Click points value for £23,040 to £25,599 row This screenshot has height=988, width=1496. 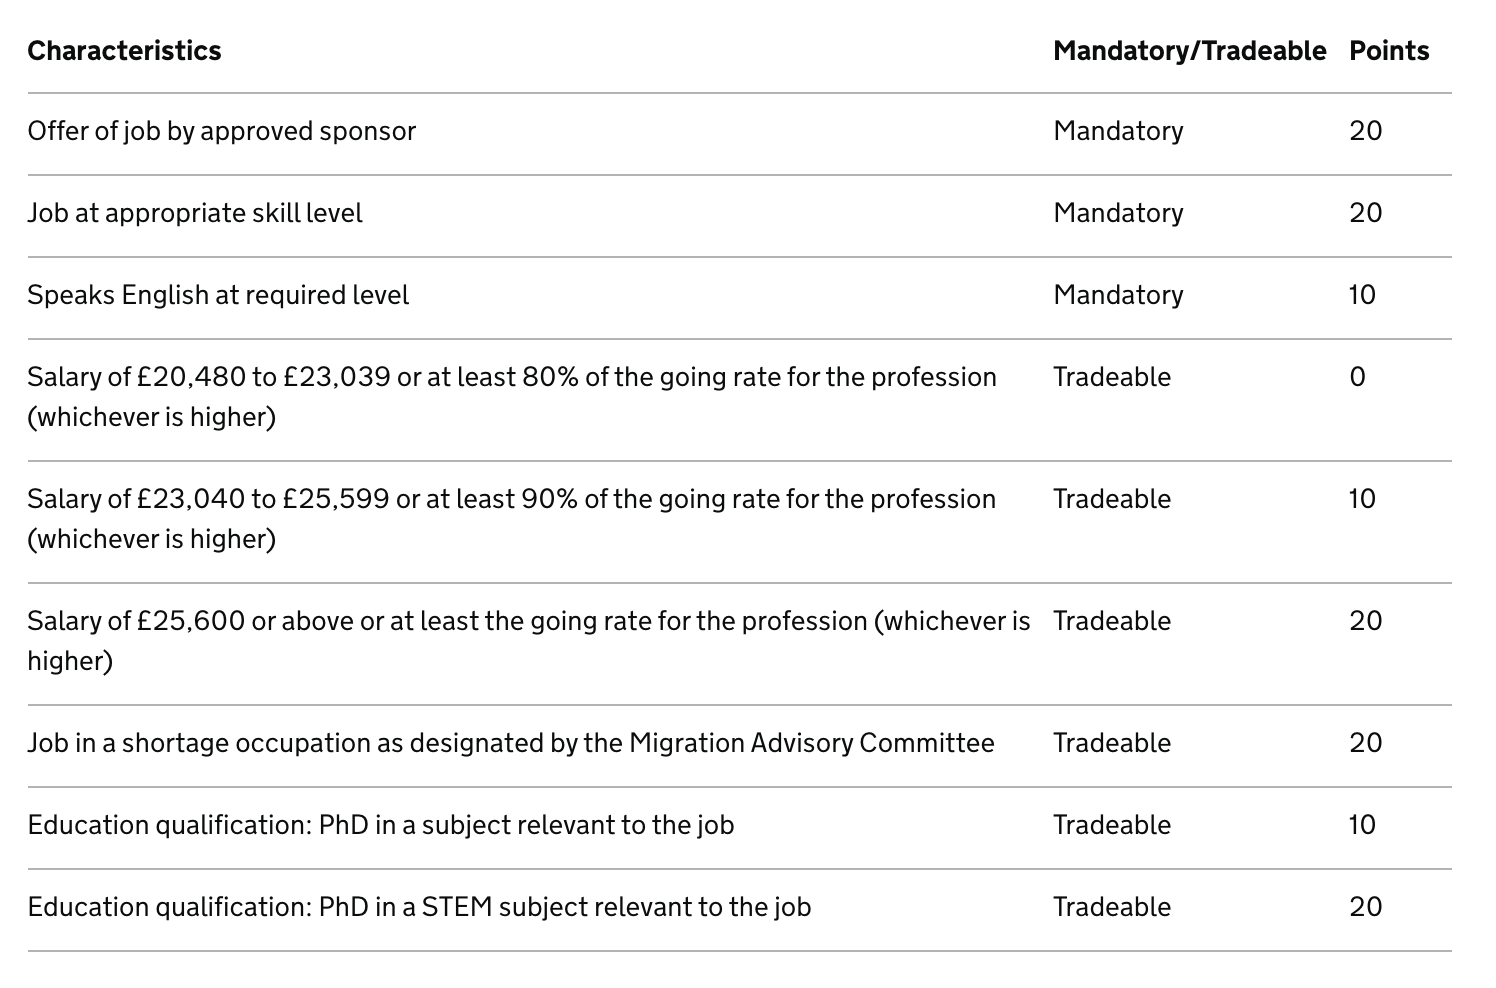(1362, 499)
